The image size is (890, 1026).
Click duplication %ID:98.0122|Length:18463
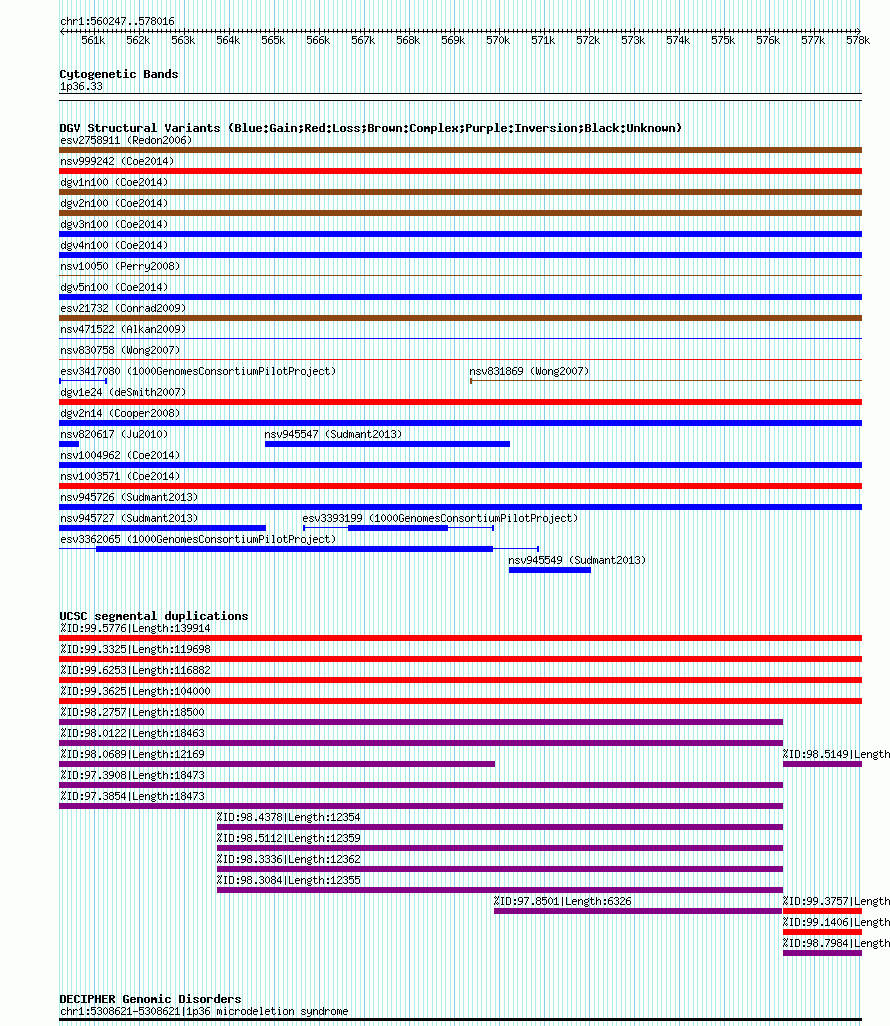coord(421,743)
